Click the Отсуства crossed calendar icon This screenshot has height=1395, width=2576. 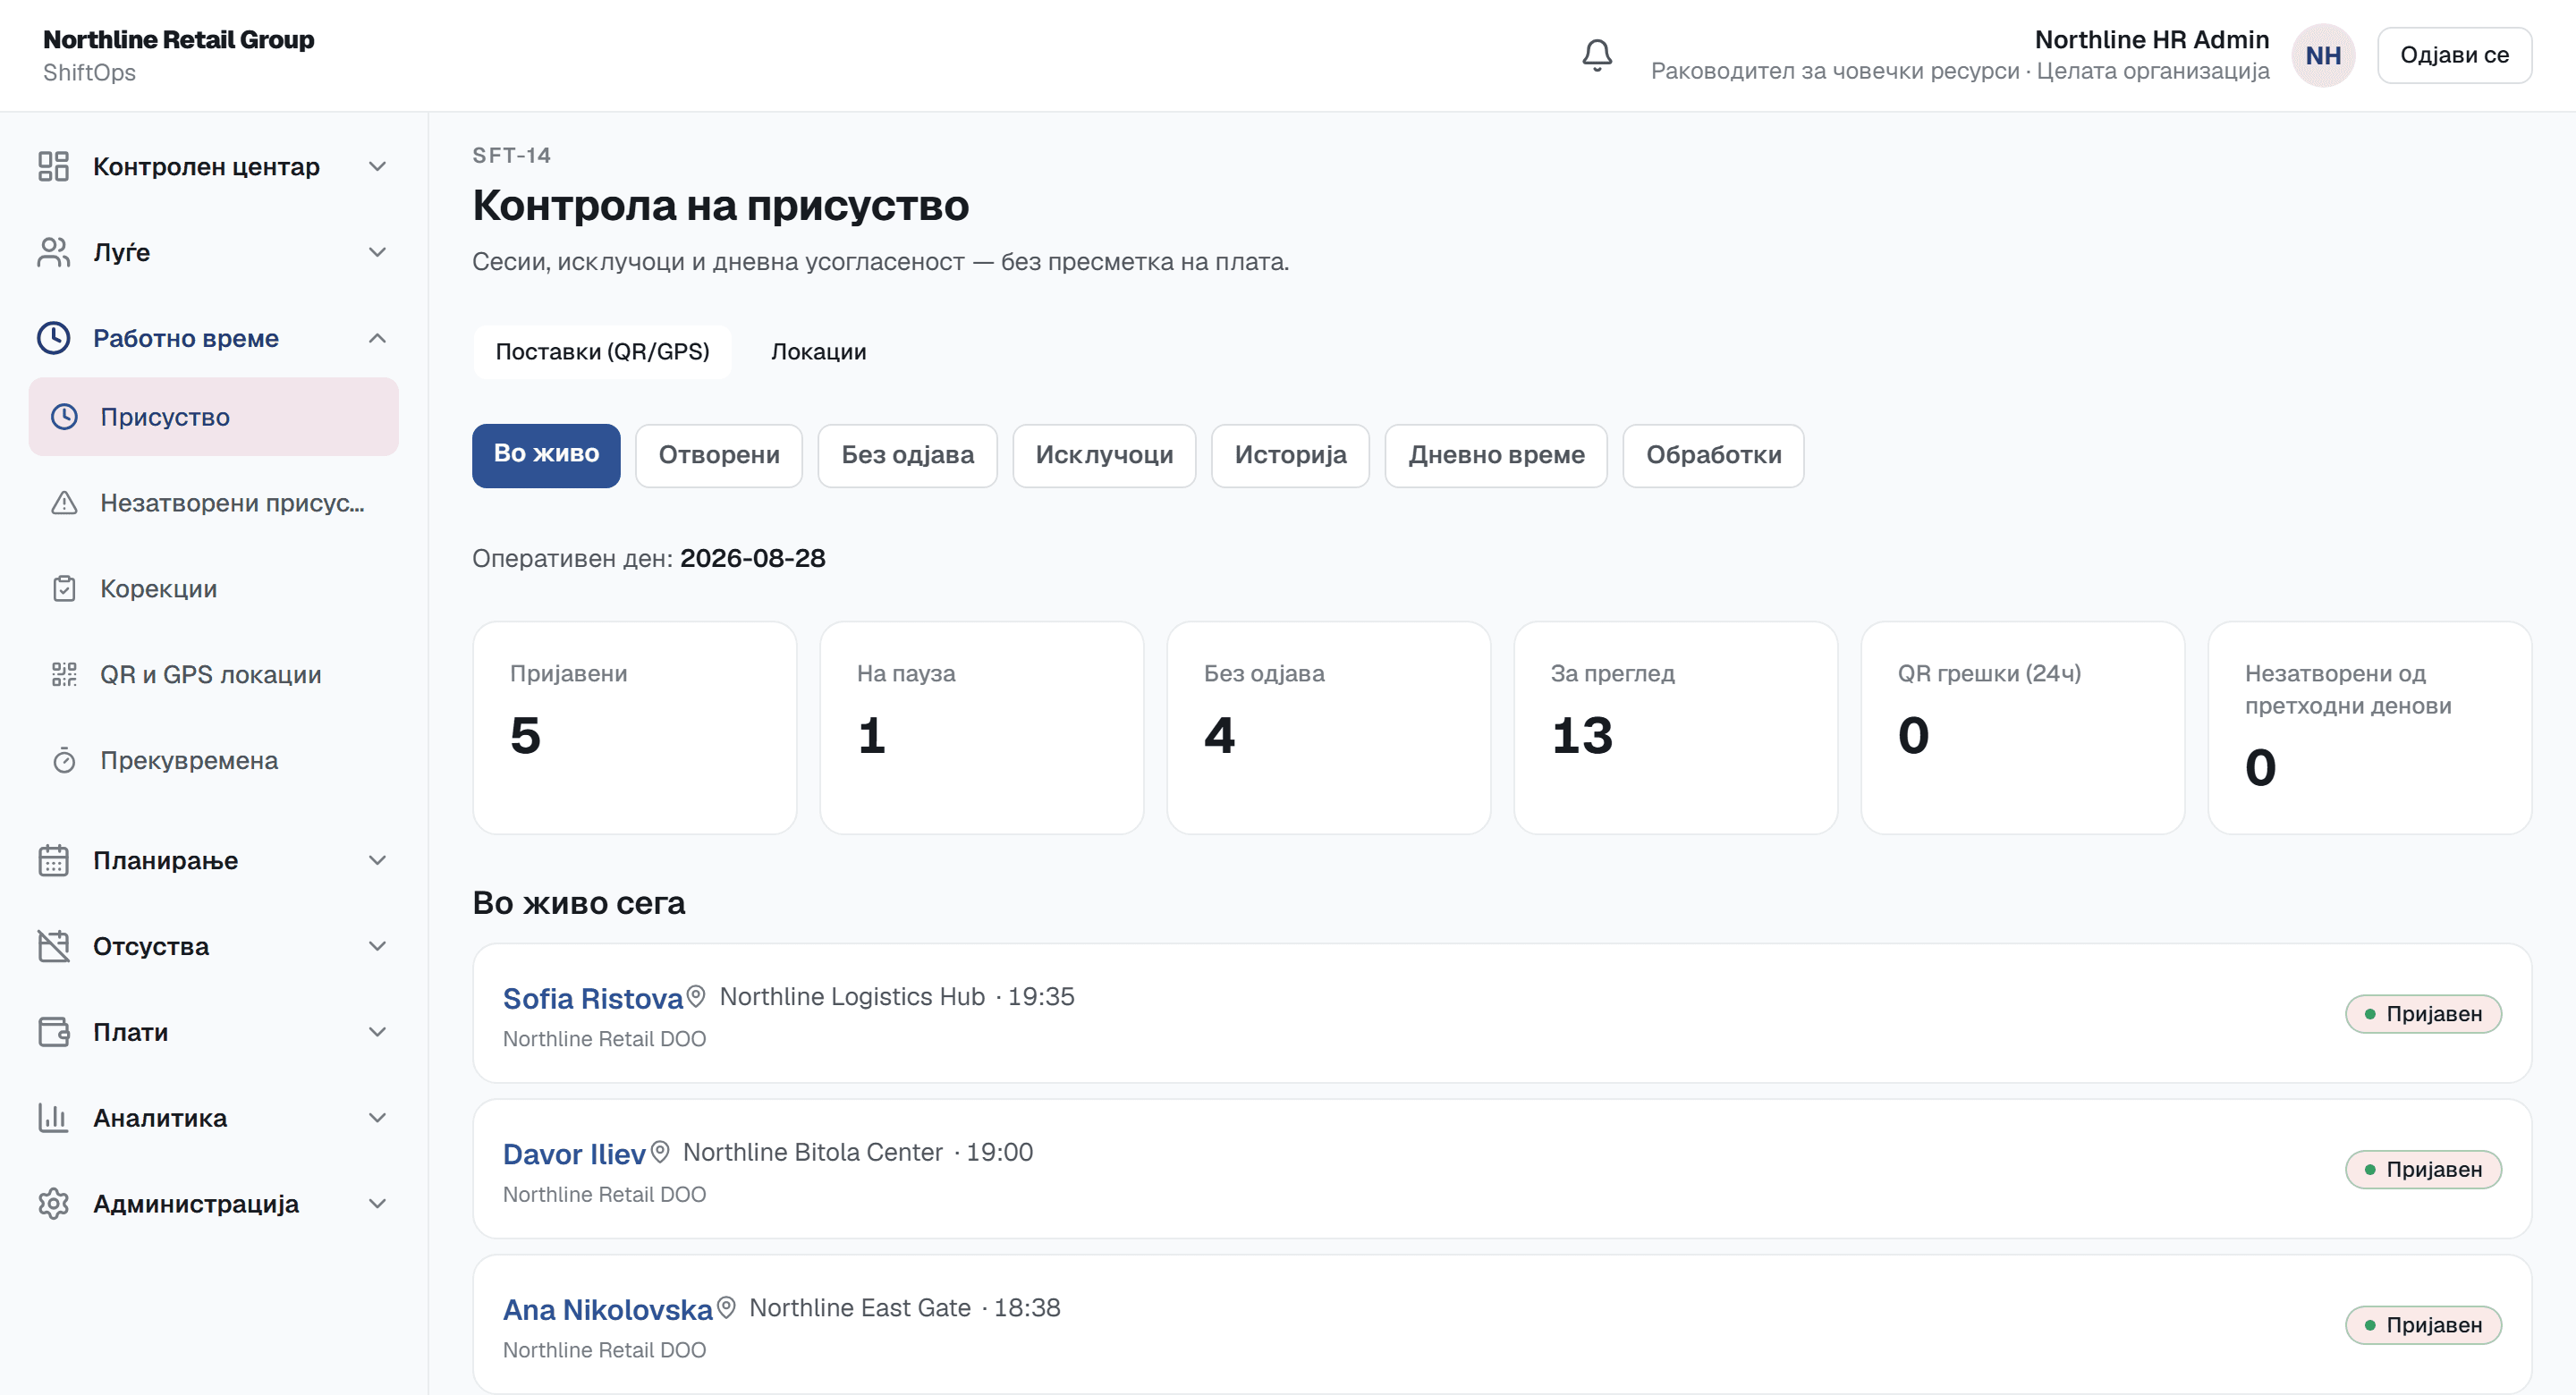pos(53,946)
